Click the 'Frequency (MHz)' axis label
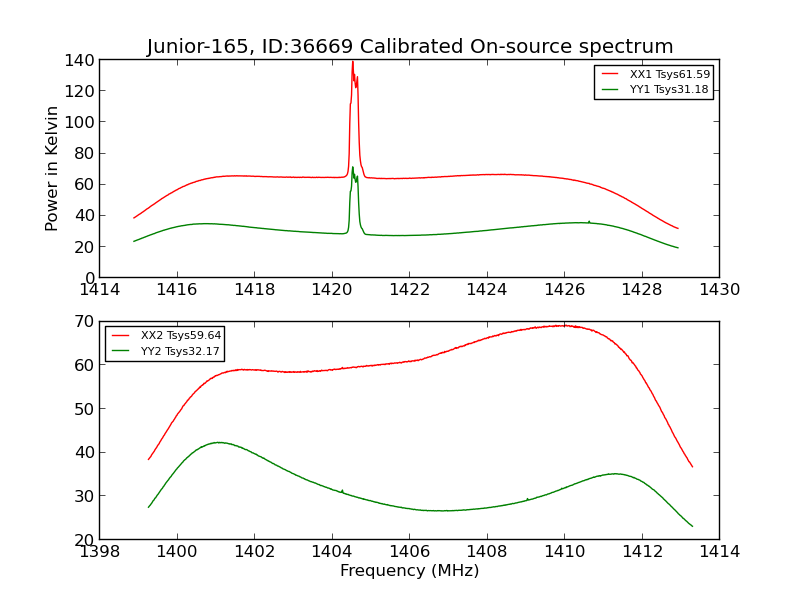Image resolution: width=800 pixels, height=600 pixels. [x=410, y=570]
